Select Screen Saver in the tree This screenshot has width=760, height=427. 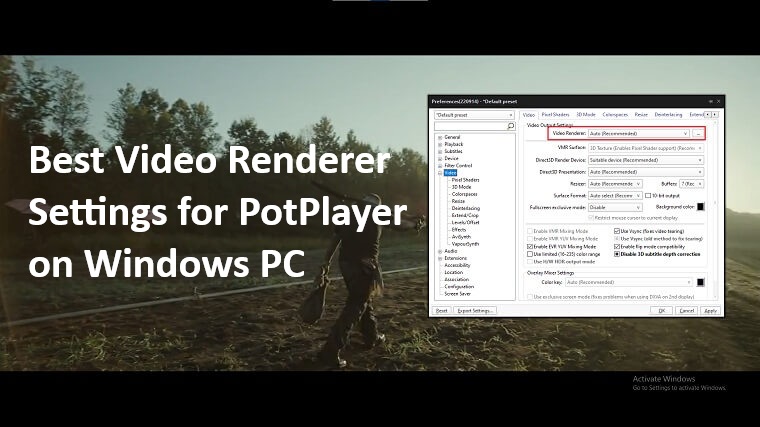(x=457, y=294)
